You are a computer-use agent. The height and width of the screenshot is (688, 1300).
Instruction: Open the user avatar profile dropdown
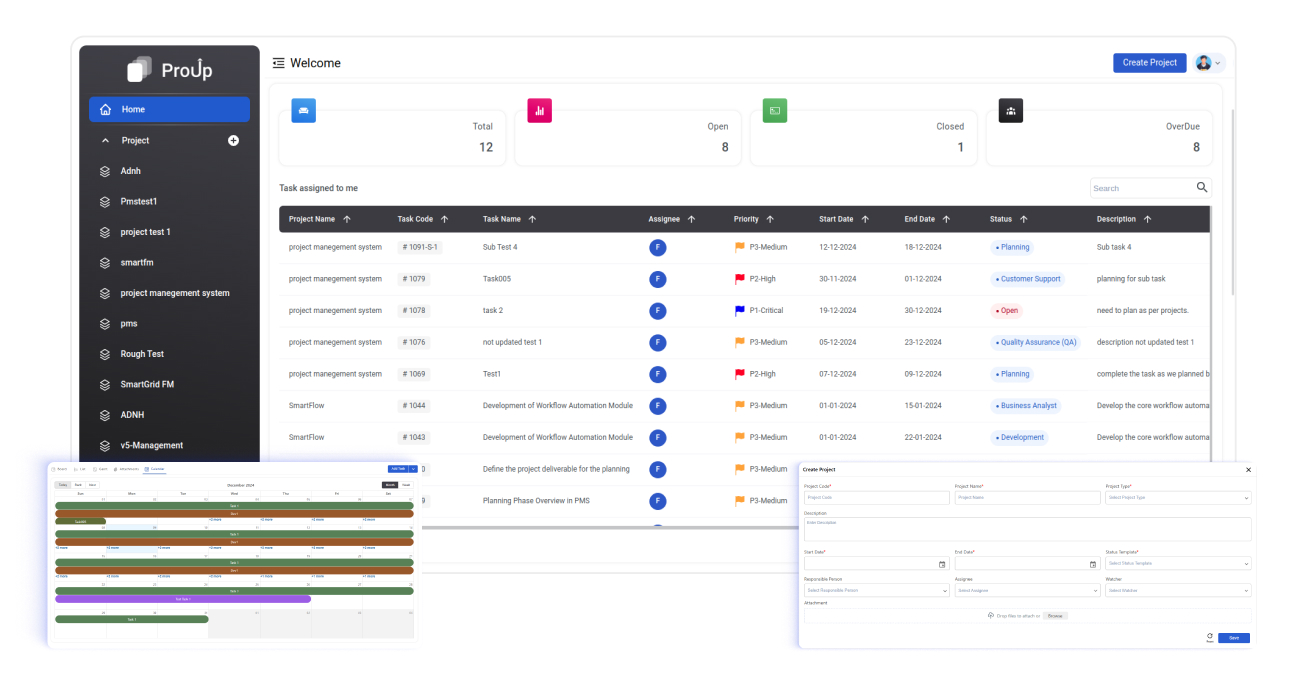pos(1208,63)
